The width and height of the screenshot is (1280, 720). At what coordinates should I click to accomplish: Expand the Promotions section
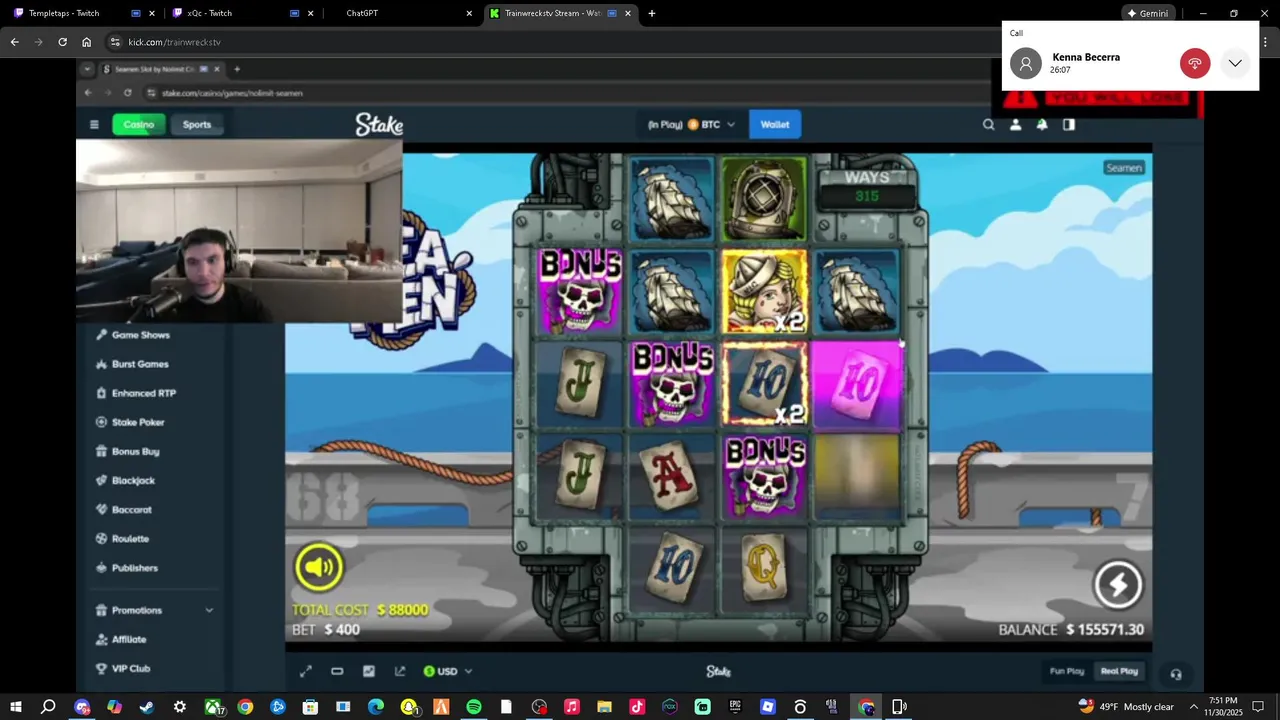pyautogui.click(x=155, y=610)
